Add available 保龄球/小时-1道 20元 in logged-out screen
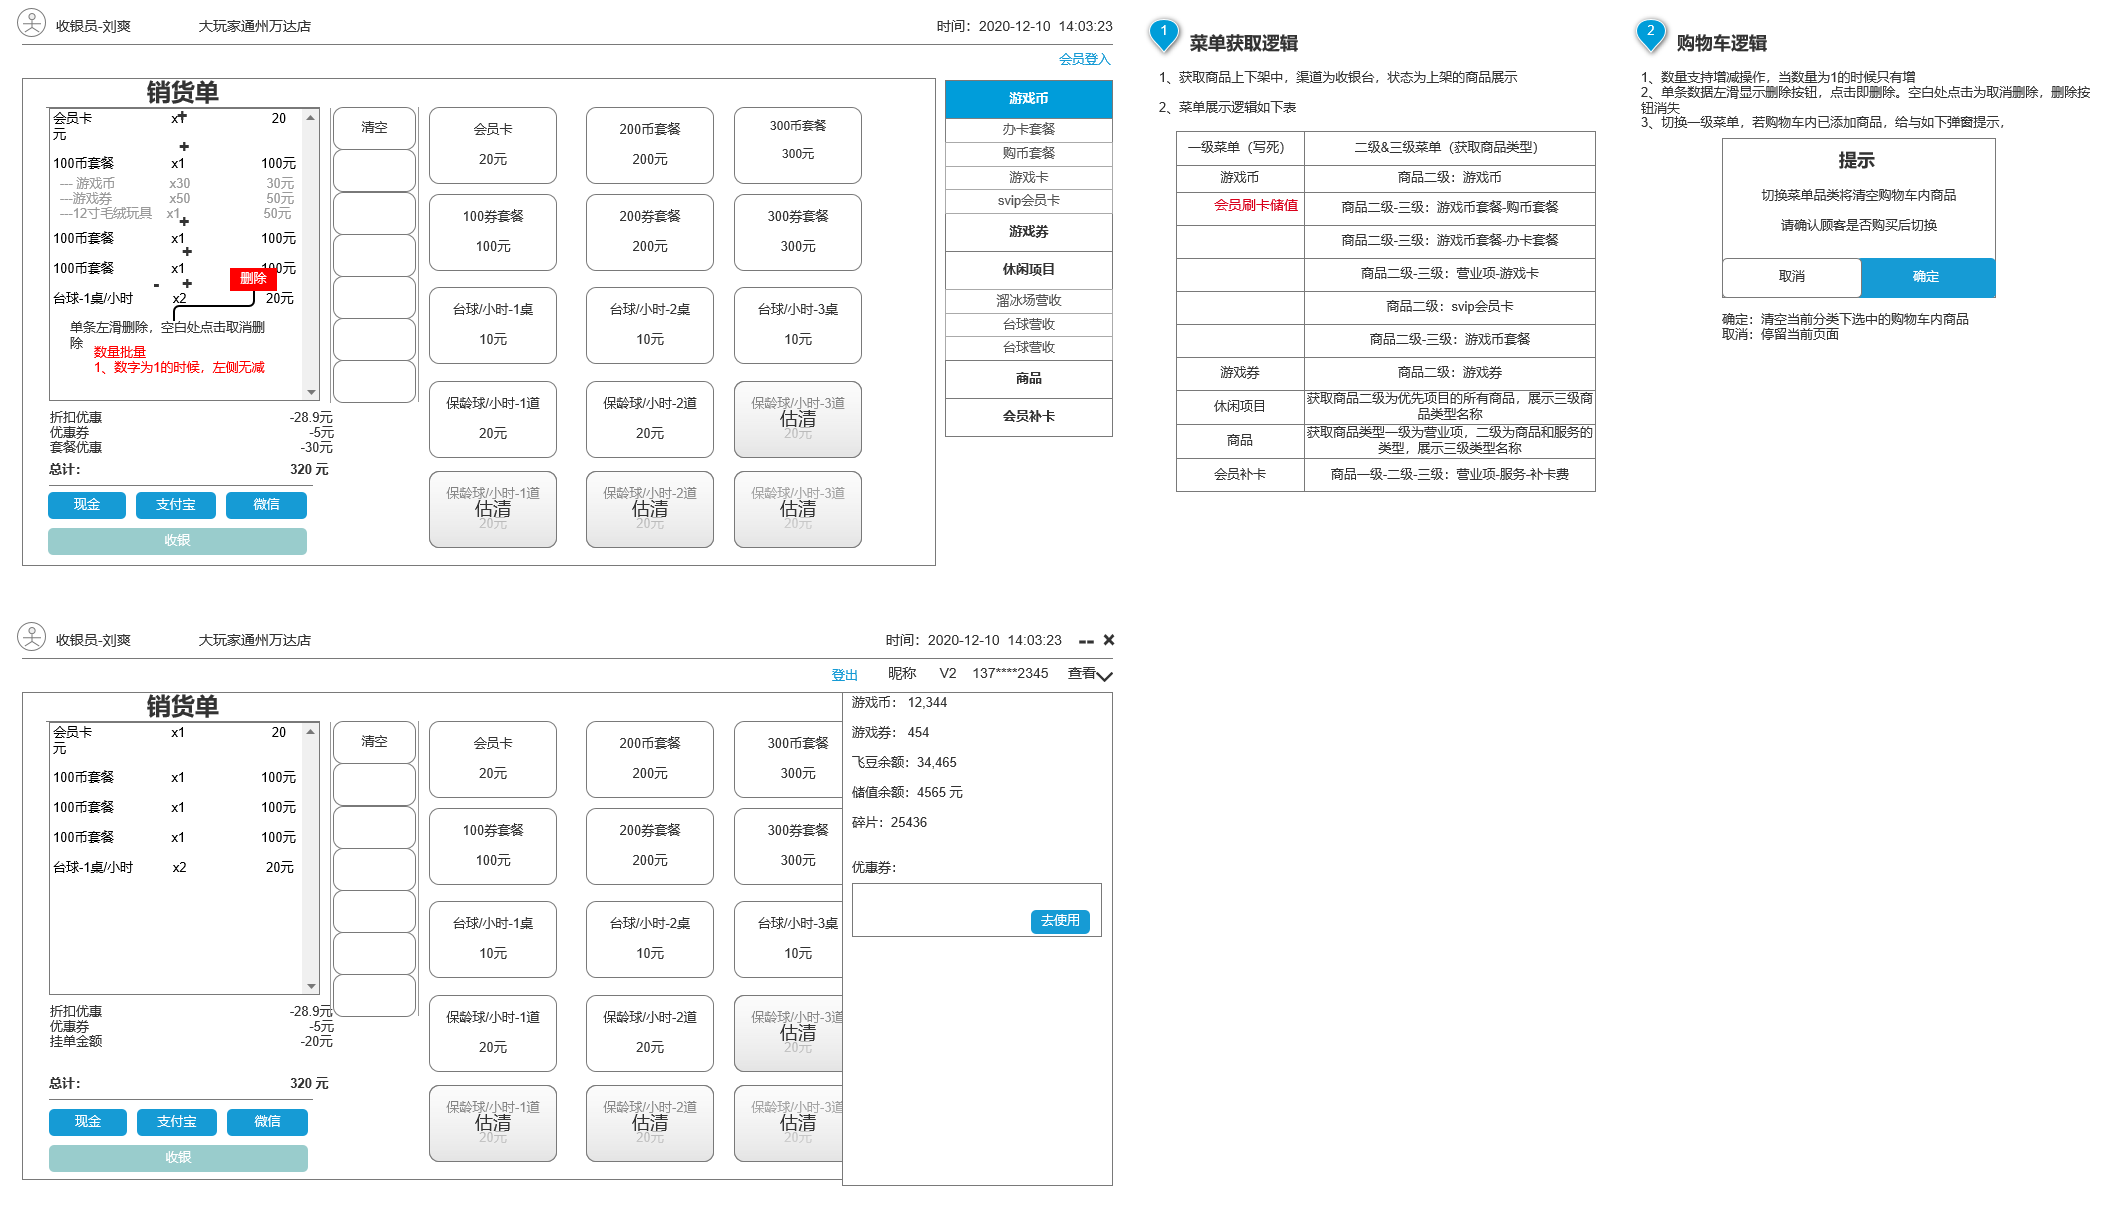The width and height of the screenshot is (2102, 1218). (492, 419)
